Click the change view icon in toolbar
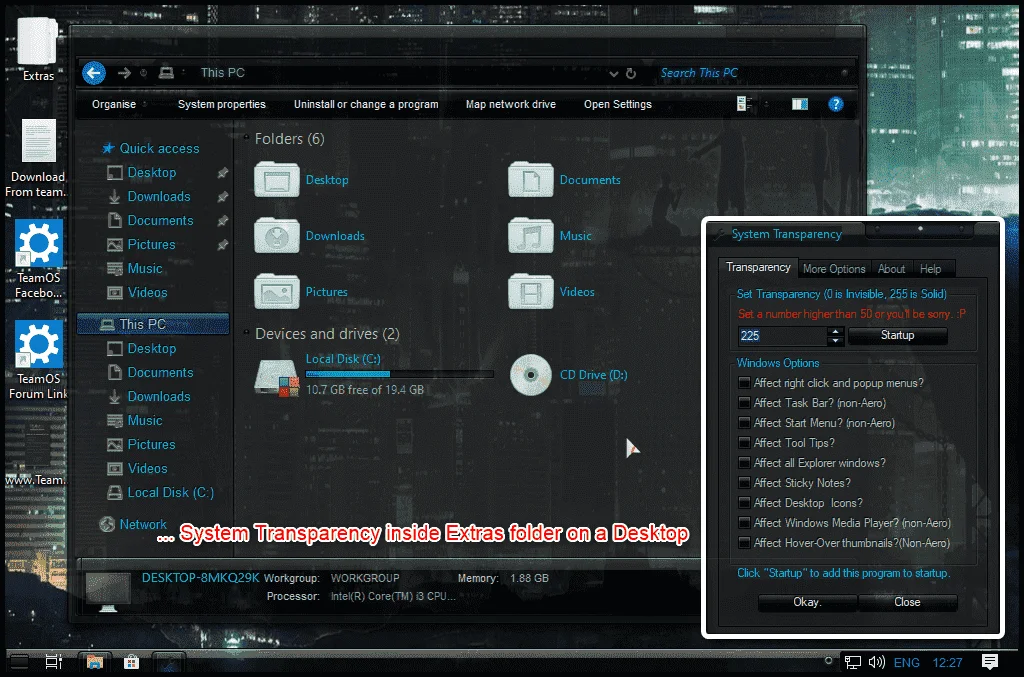Image resolution: width=1024 pixels, height=677 pixels. click(x=744, y=104)
